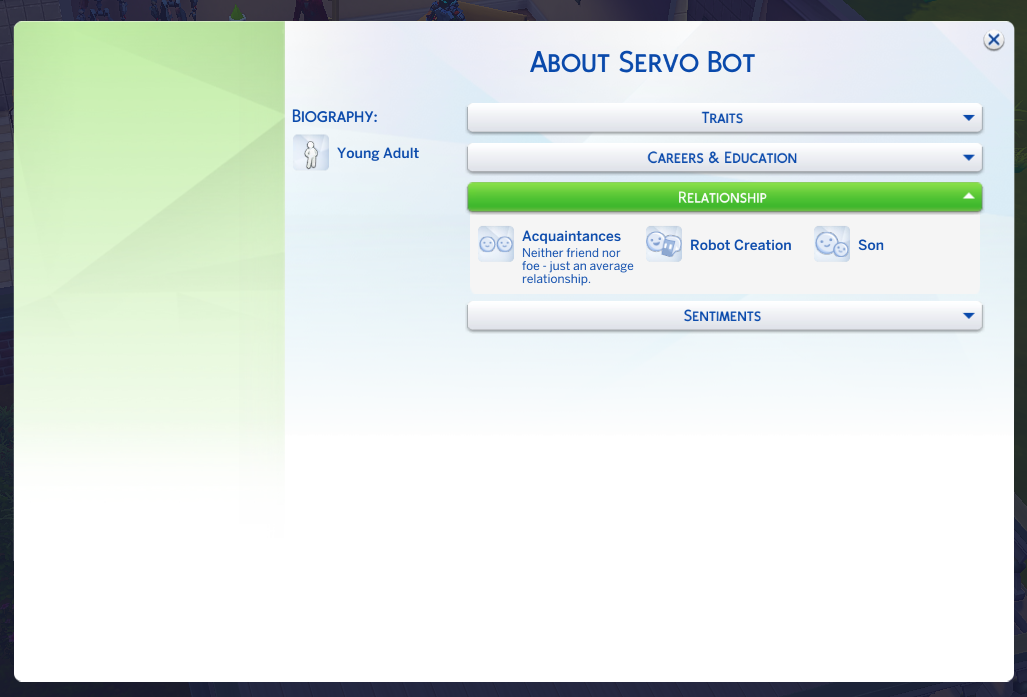Click the Young Adult body silhouette icon
The height and width of the screenshot is (697, 1027).
[x=311, y=153]
